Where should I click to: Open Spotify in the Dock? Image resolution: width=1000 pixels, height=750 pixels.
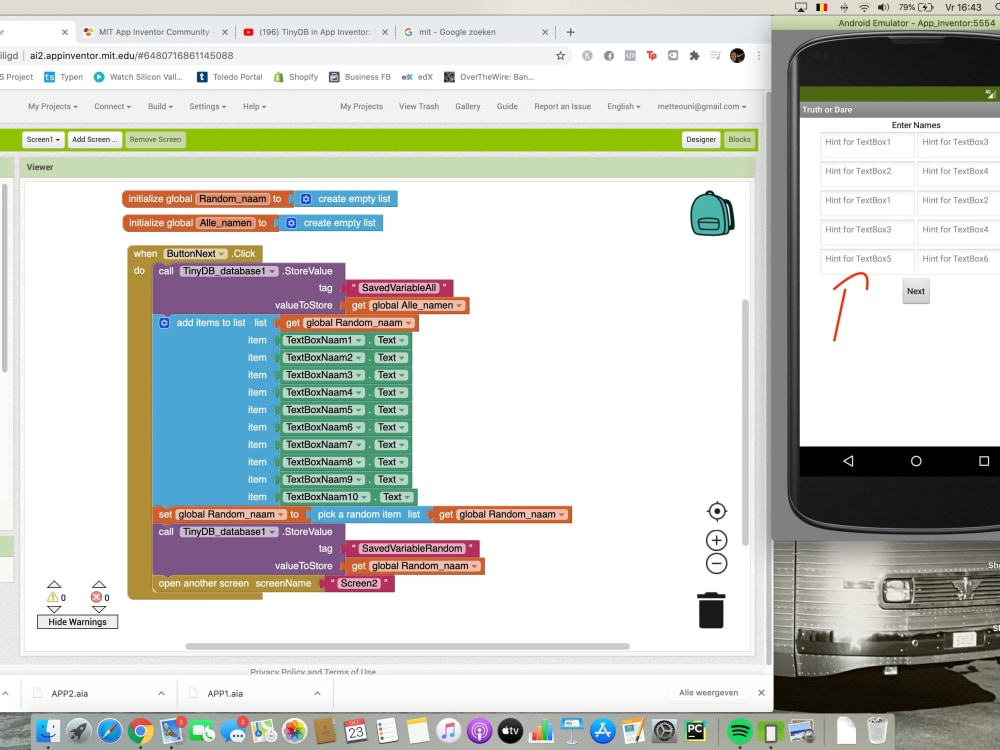740,731
